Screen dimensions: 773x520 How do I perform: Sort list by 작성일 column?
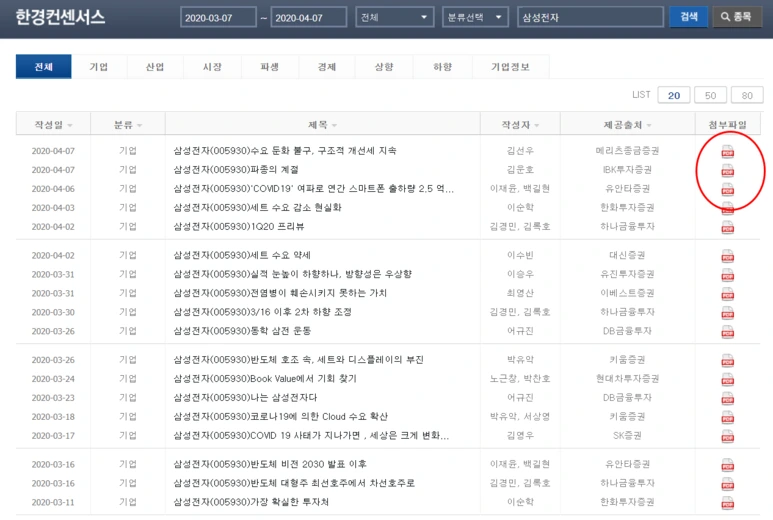click(53, 125)
